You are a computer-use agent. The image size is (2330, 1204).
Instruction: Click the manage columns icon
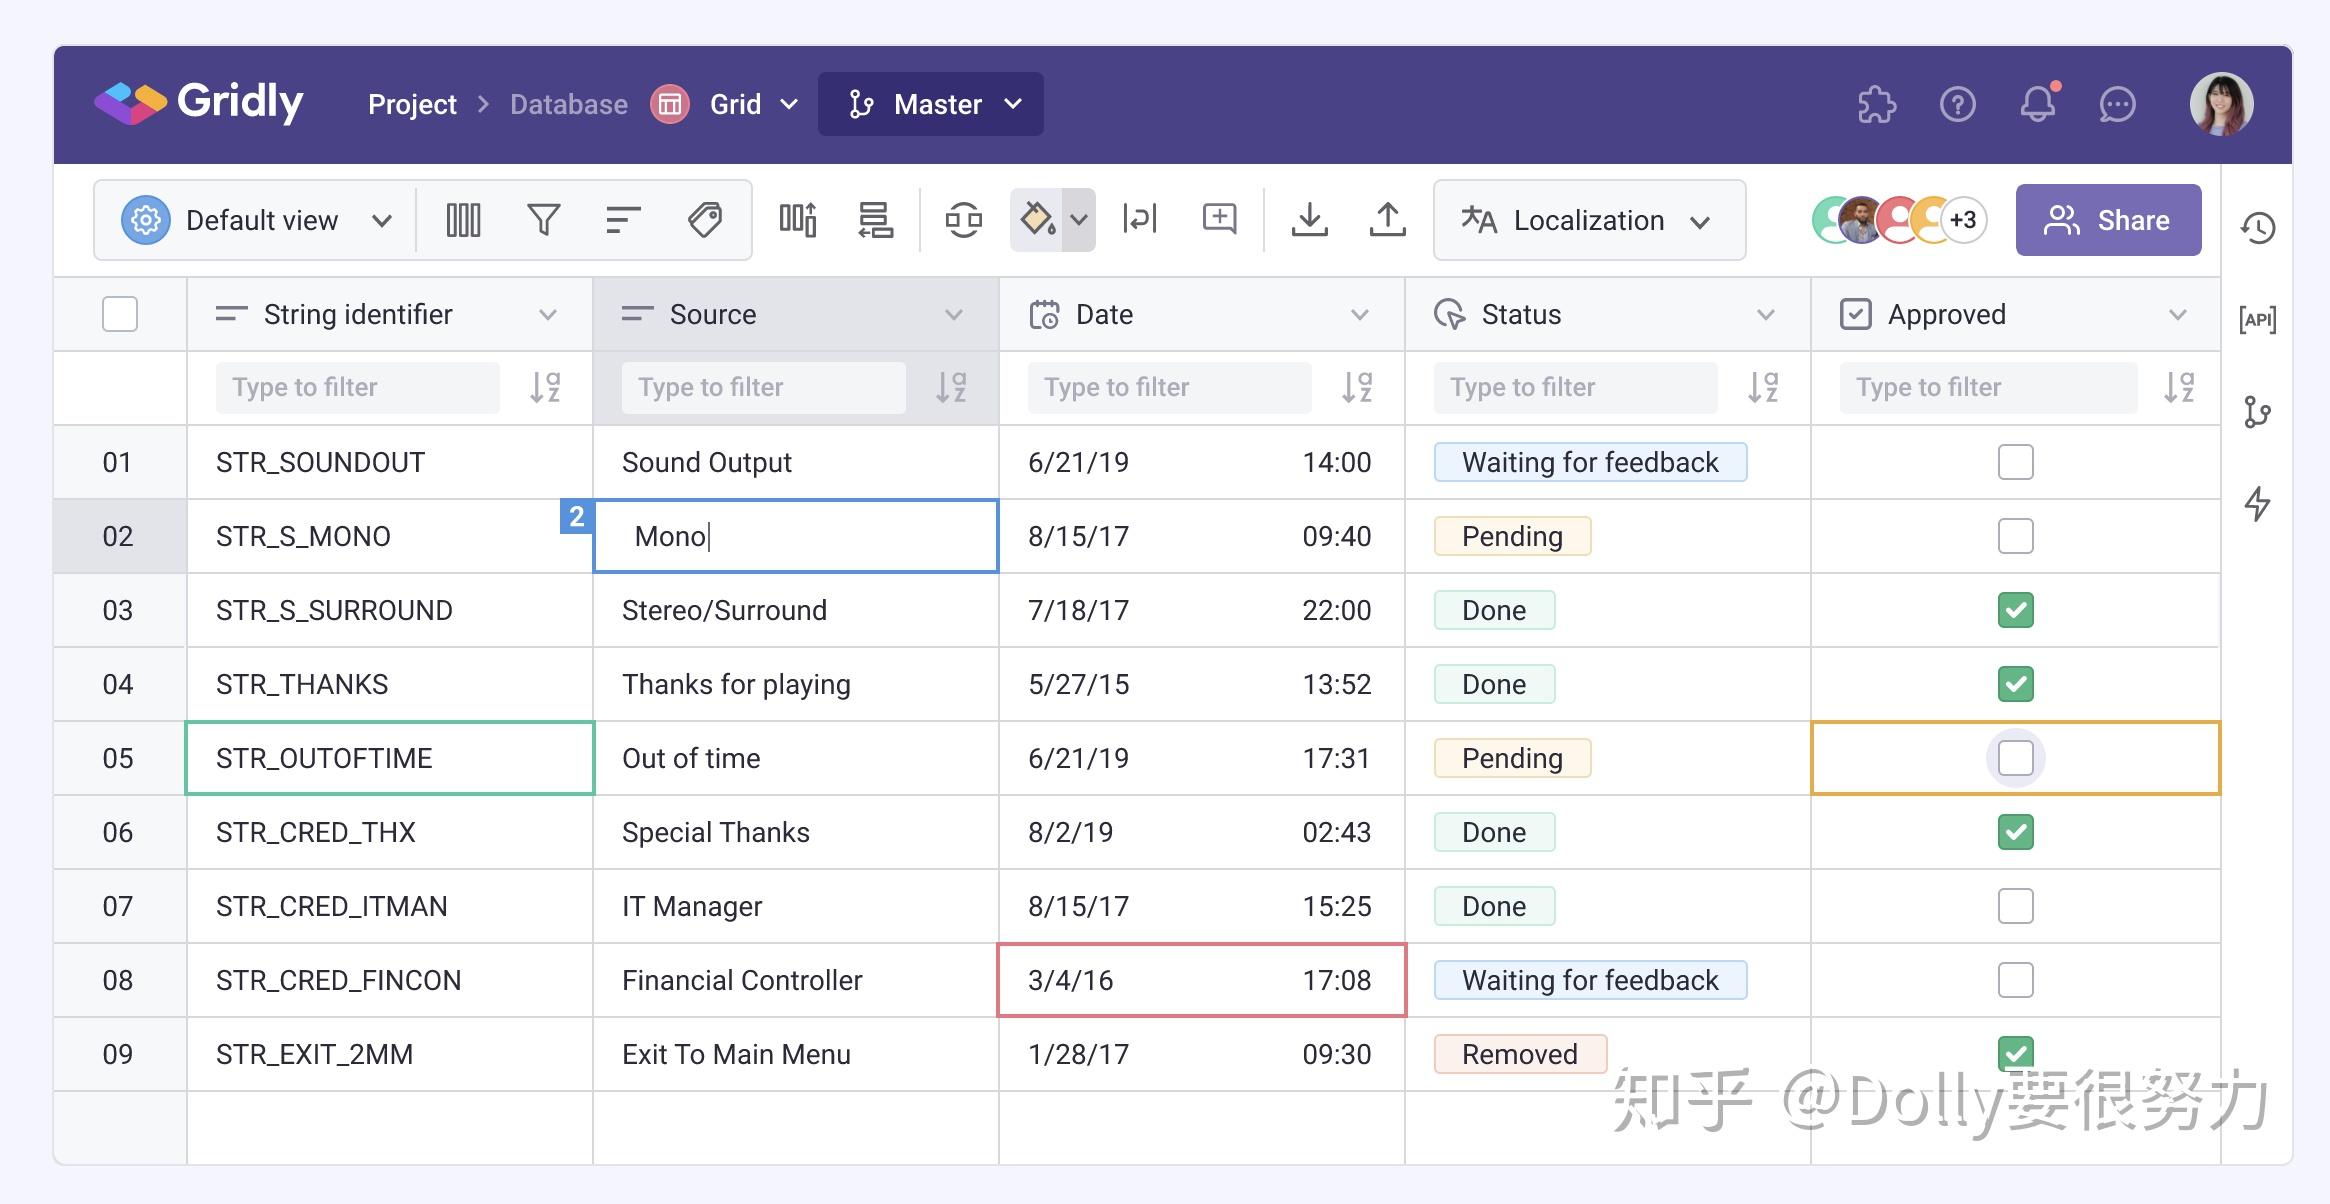coord(462,219)
